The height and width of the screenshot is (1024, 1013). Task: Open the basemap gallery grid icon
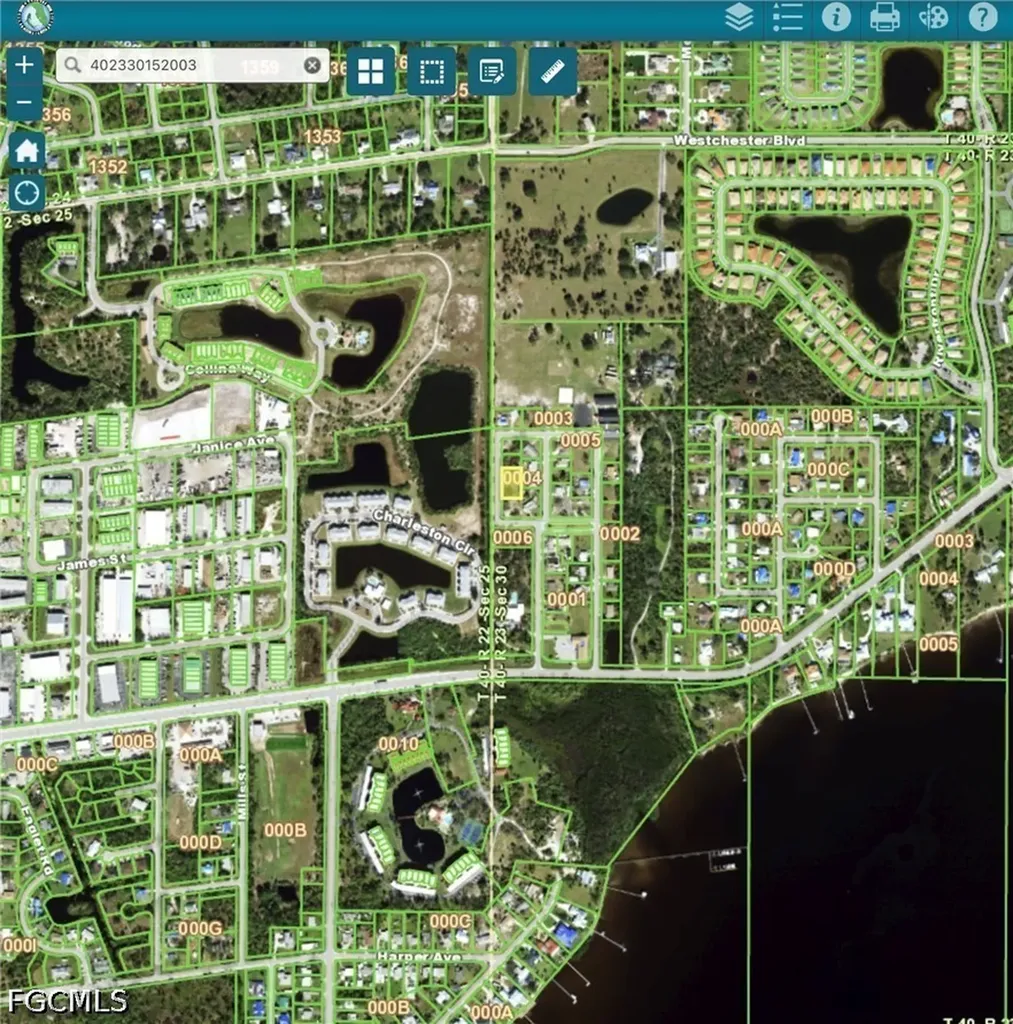(370, 71)
